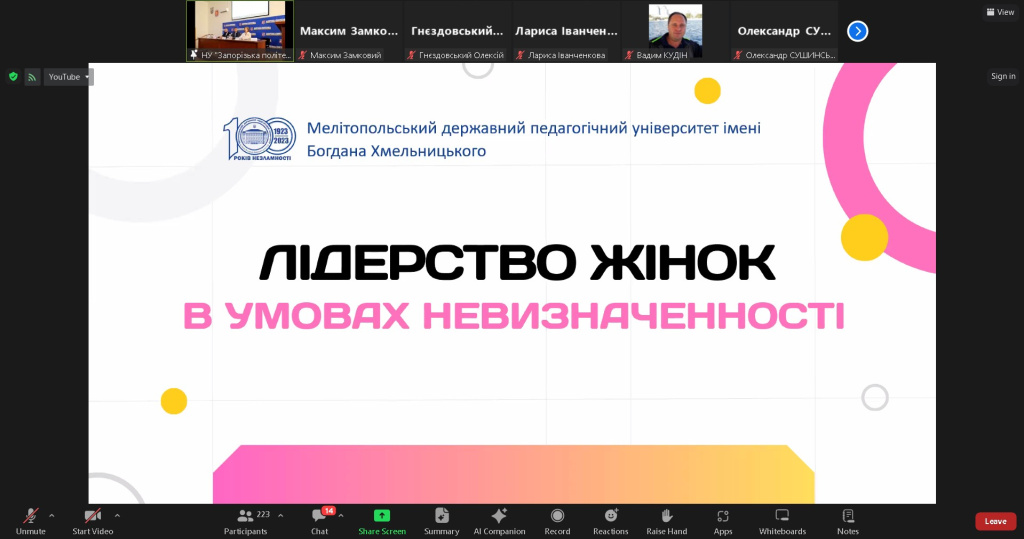
Task: Select the Запорізька політехніка video thumbnail
Action: [x=240, y=31]
